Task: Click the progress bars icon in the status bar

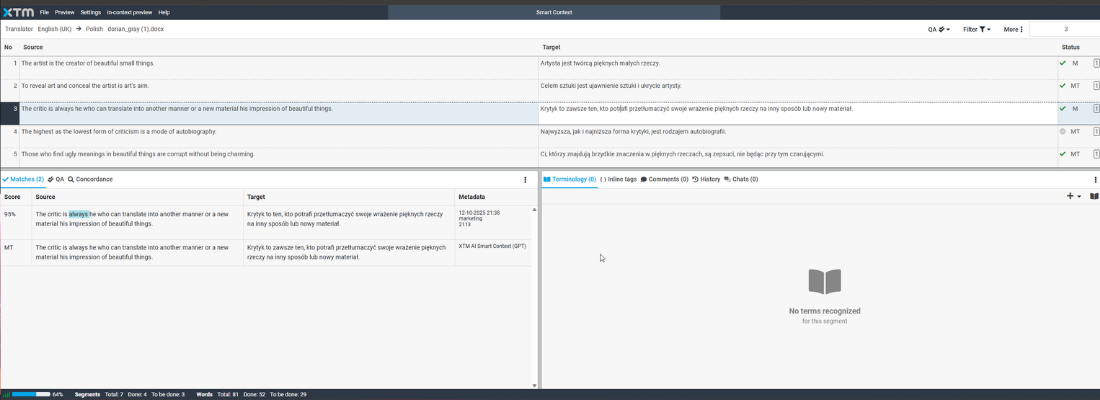Action: [6, 394]
